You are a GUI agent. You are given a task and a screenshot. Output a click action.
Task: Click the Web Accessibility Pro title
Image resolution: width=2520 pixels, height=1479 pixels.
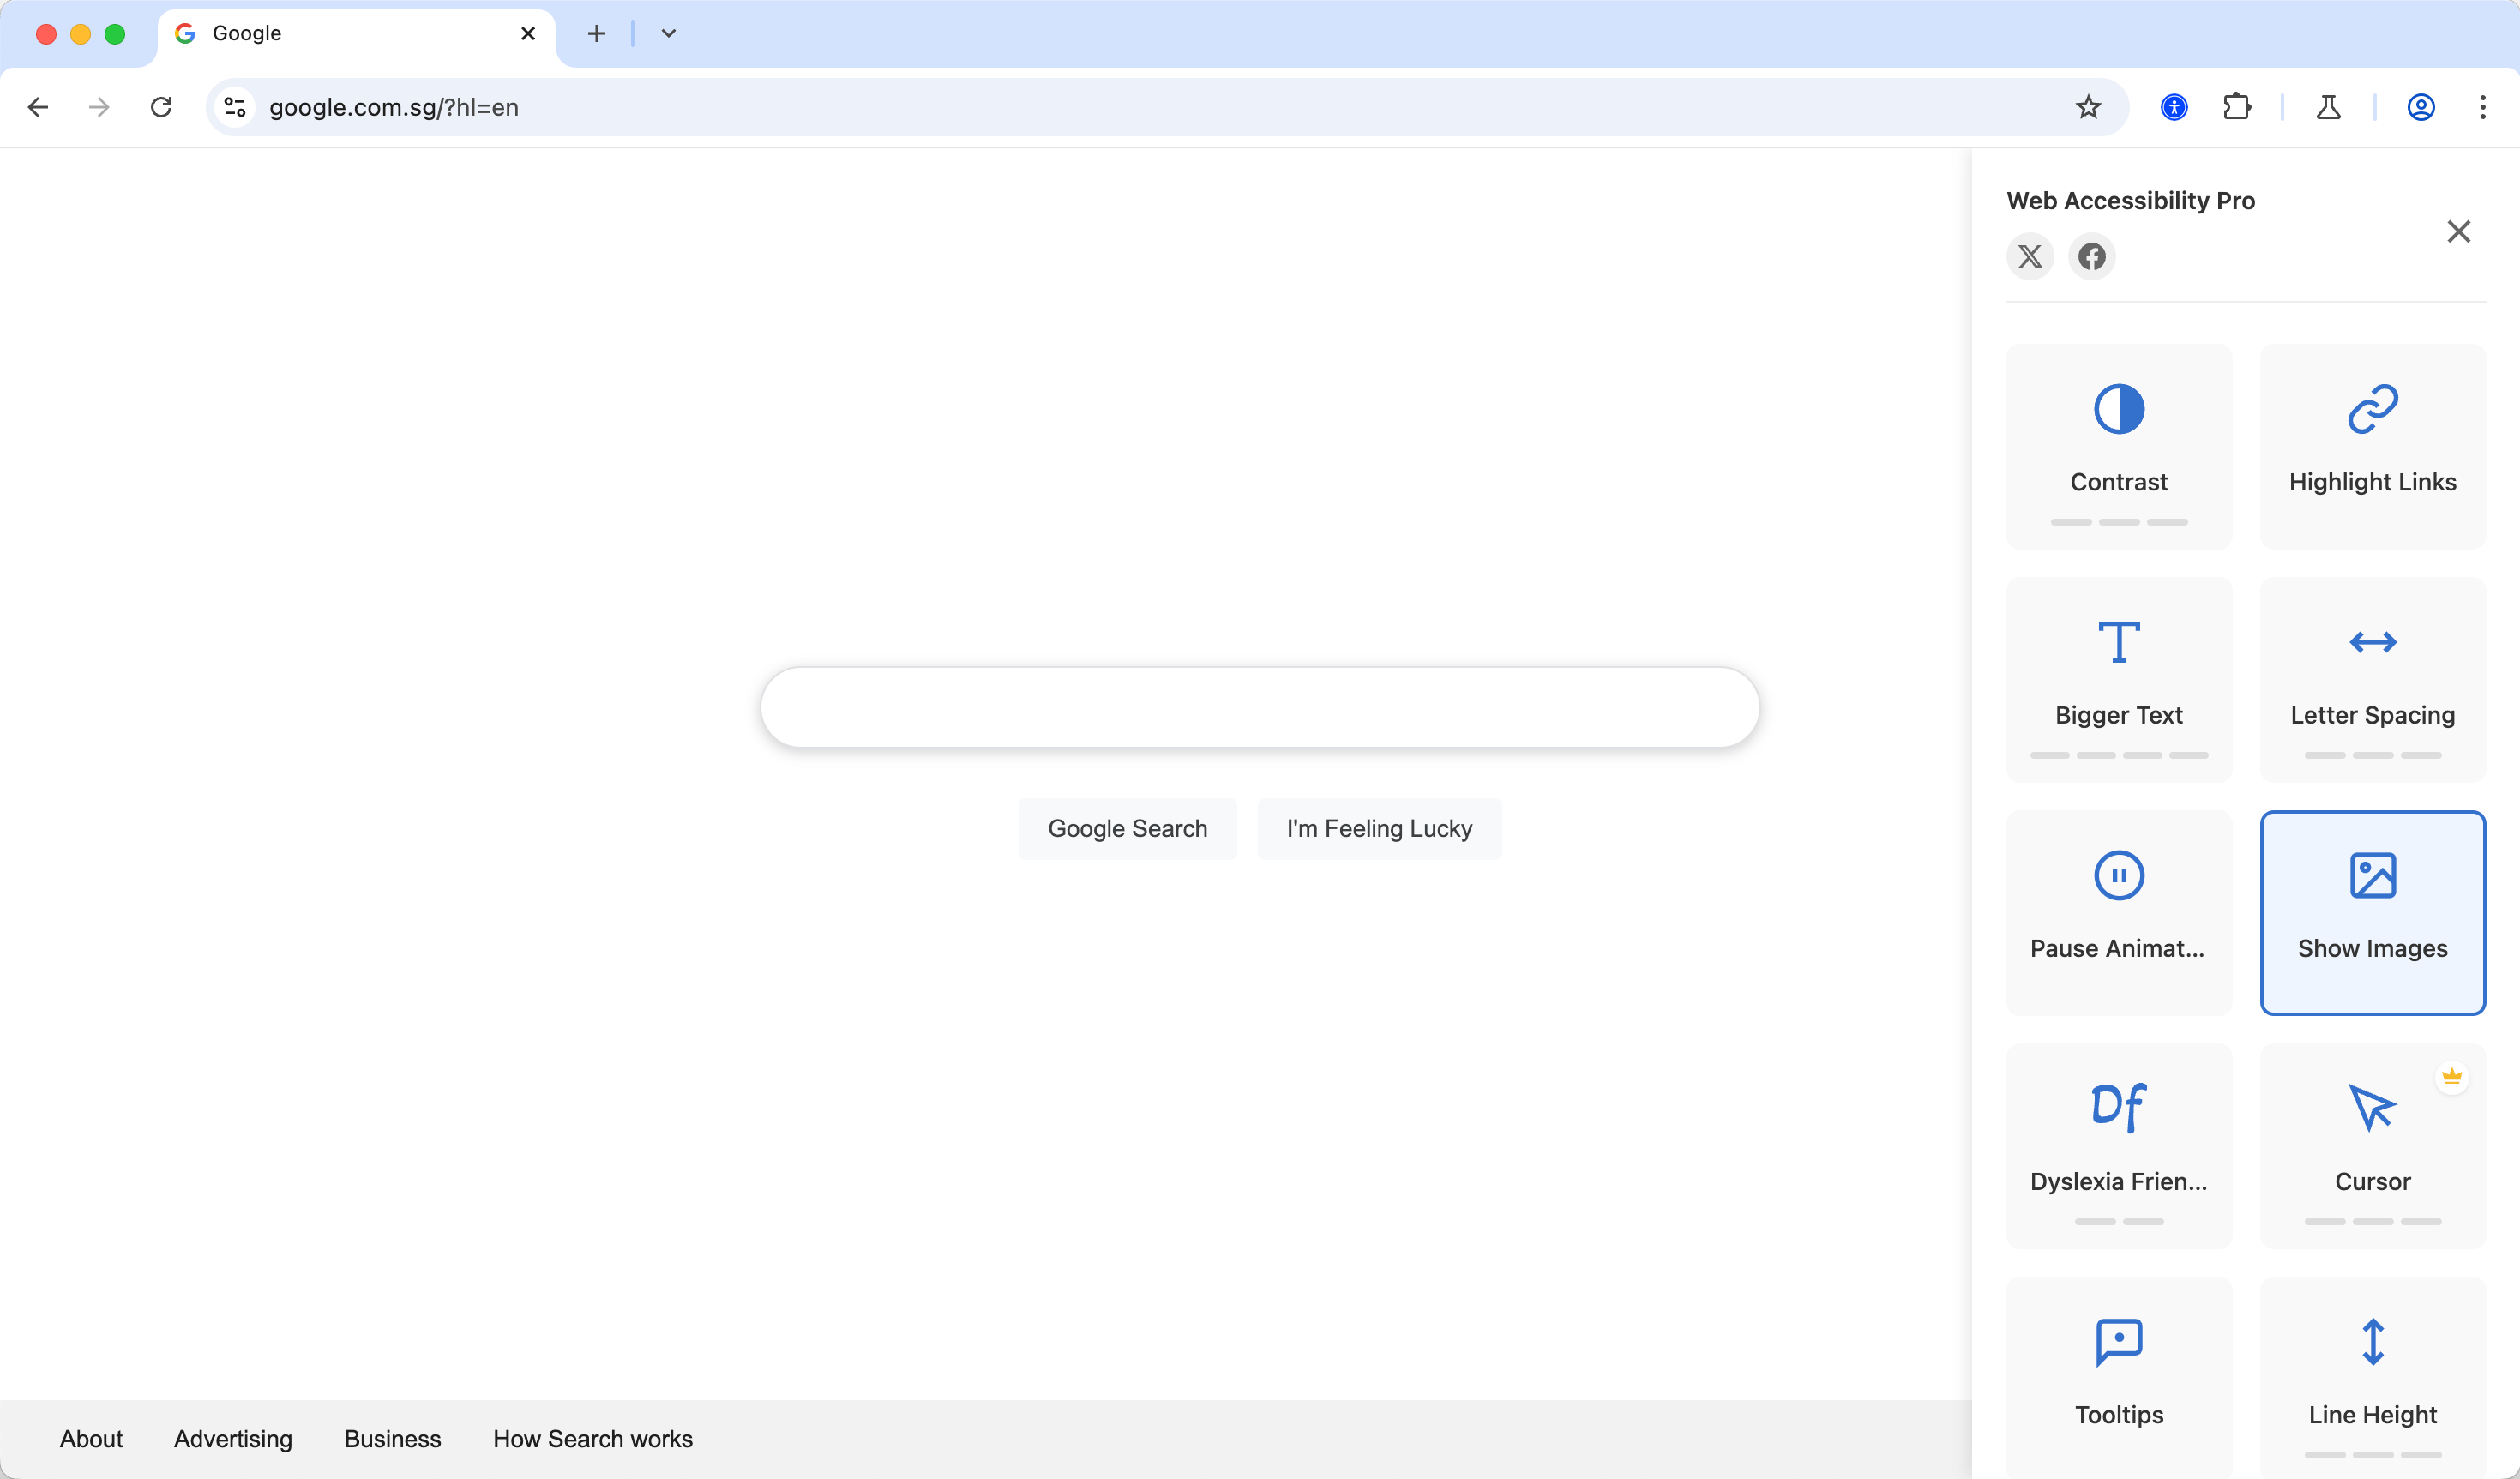2130,200
